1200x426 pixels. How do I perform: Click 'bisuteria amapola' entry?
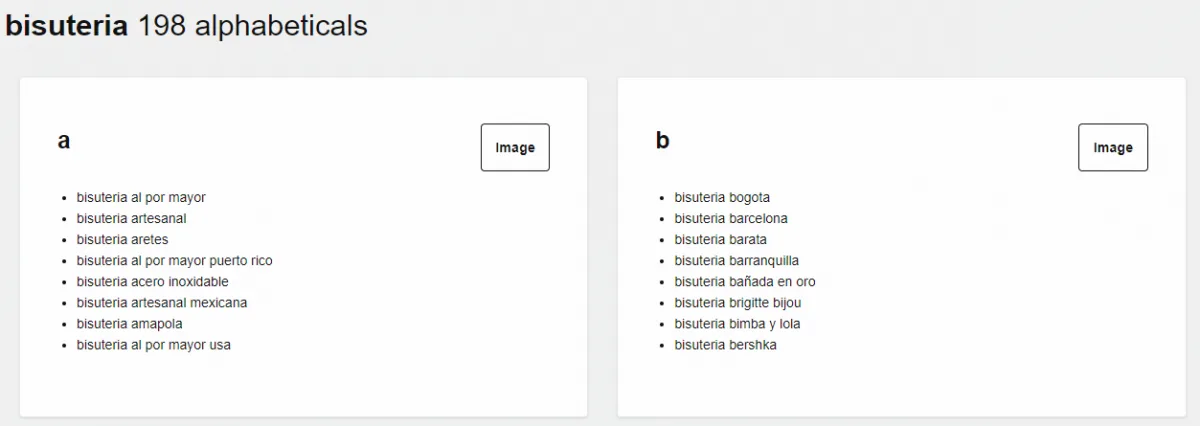tap(129, 323)
